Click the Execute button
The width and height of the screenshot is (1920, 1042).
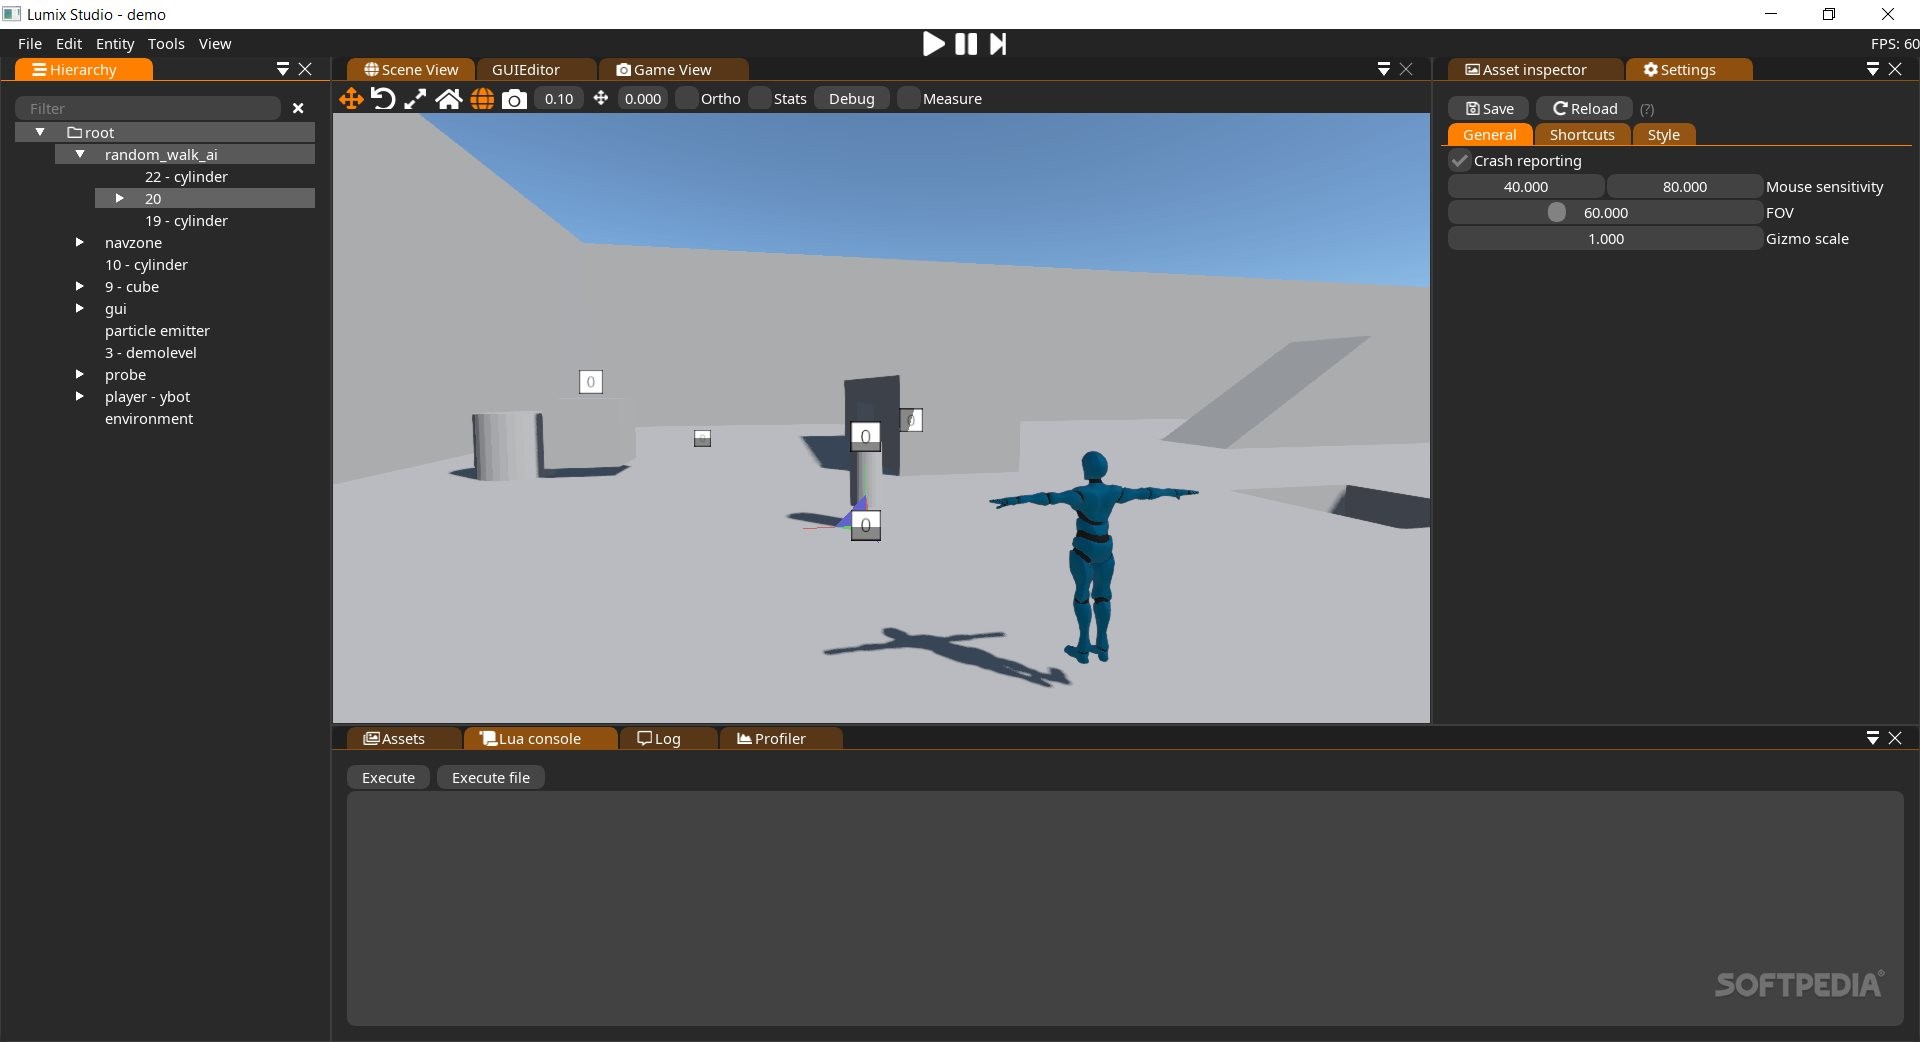(388, 778)
